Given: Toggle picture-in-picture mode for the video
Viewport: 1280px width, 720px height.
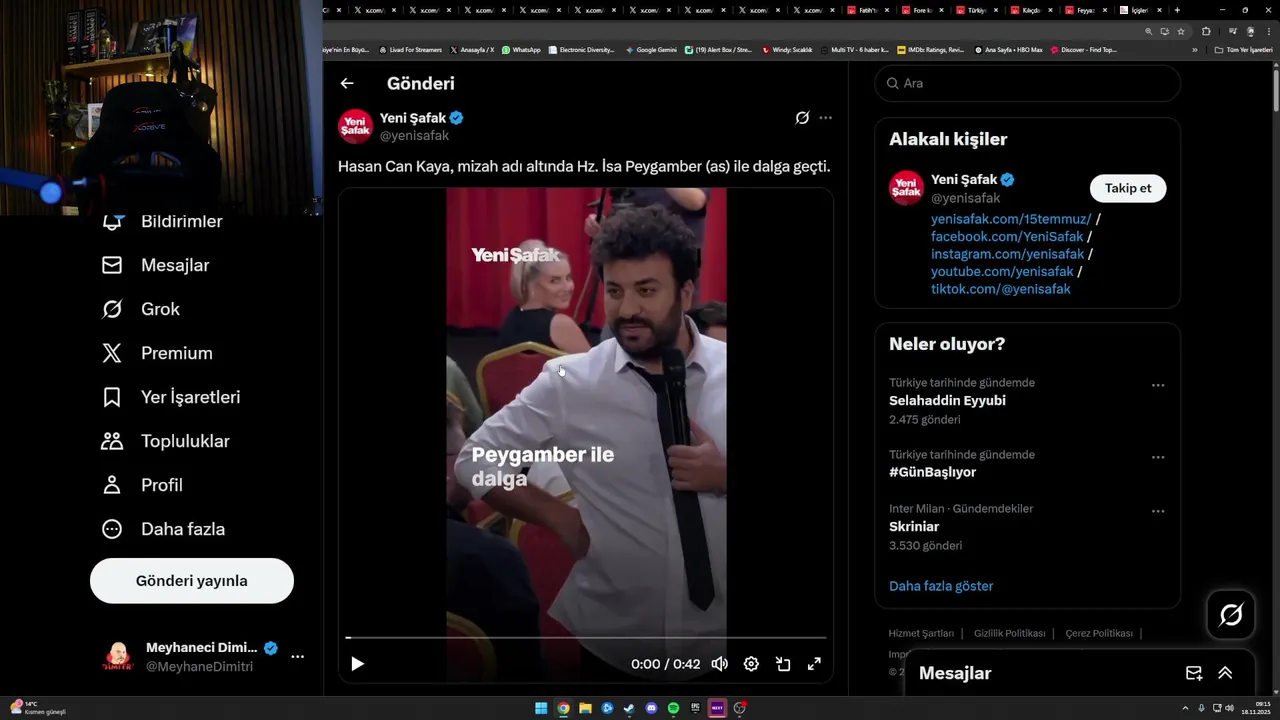Looking at the screenshot, I should 783,664.
